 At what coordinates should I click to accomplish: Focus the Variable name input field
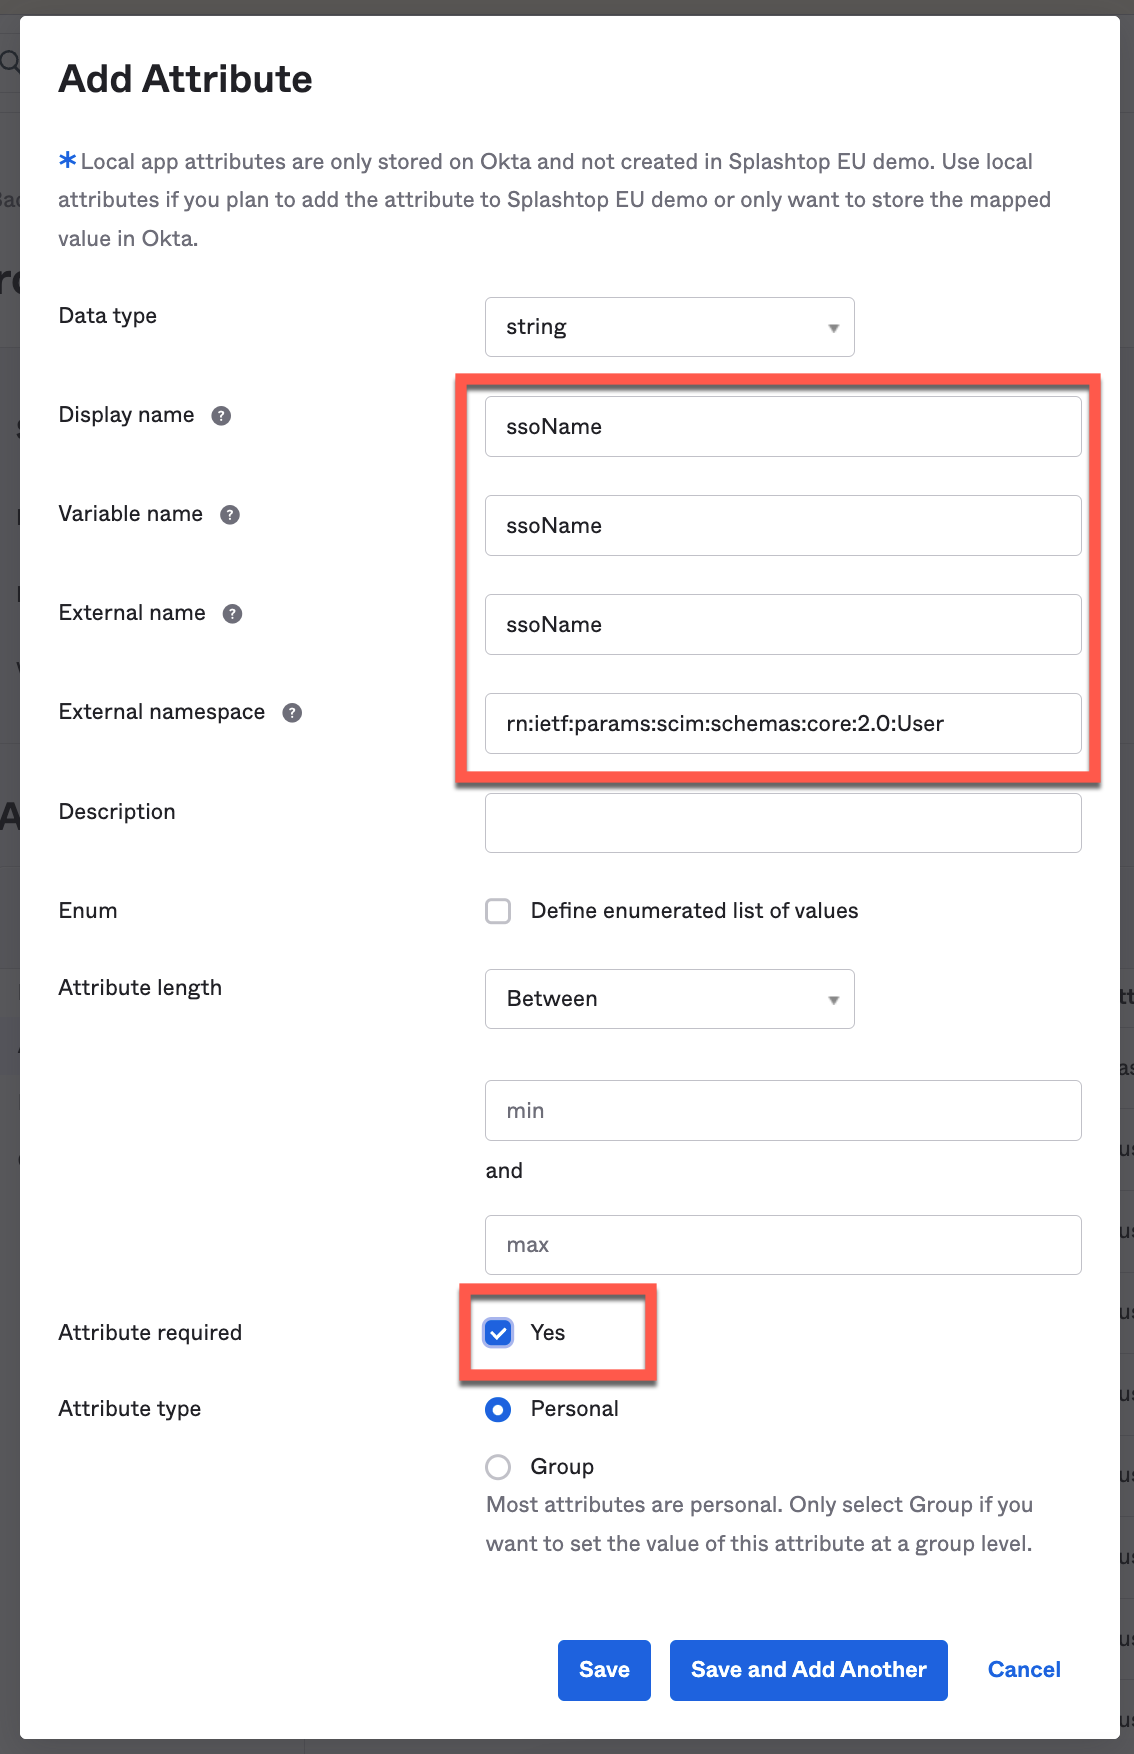tap(783, 526)
